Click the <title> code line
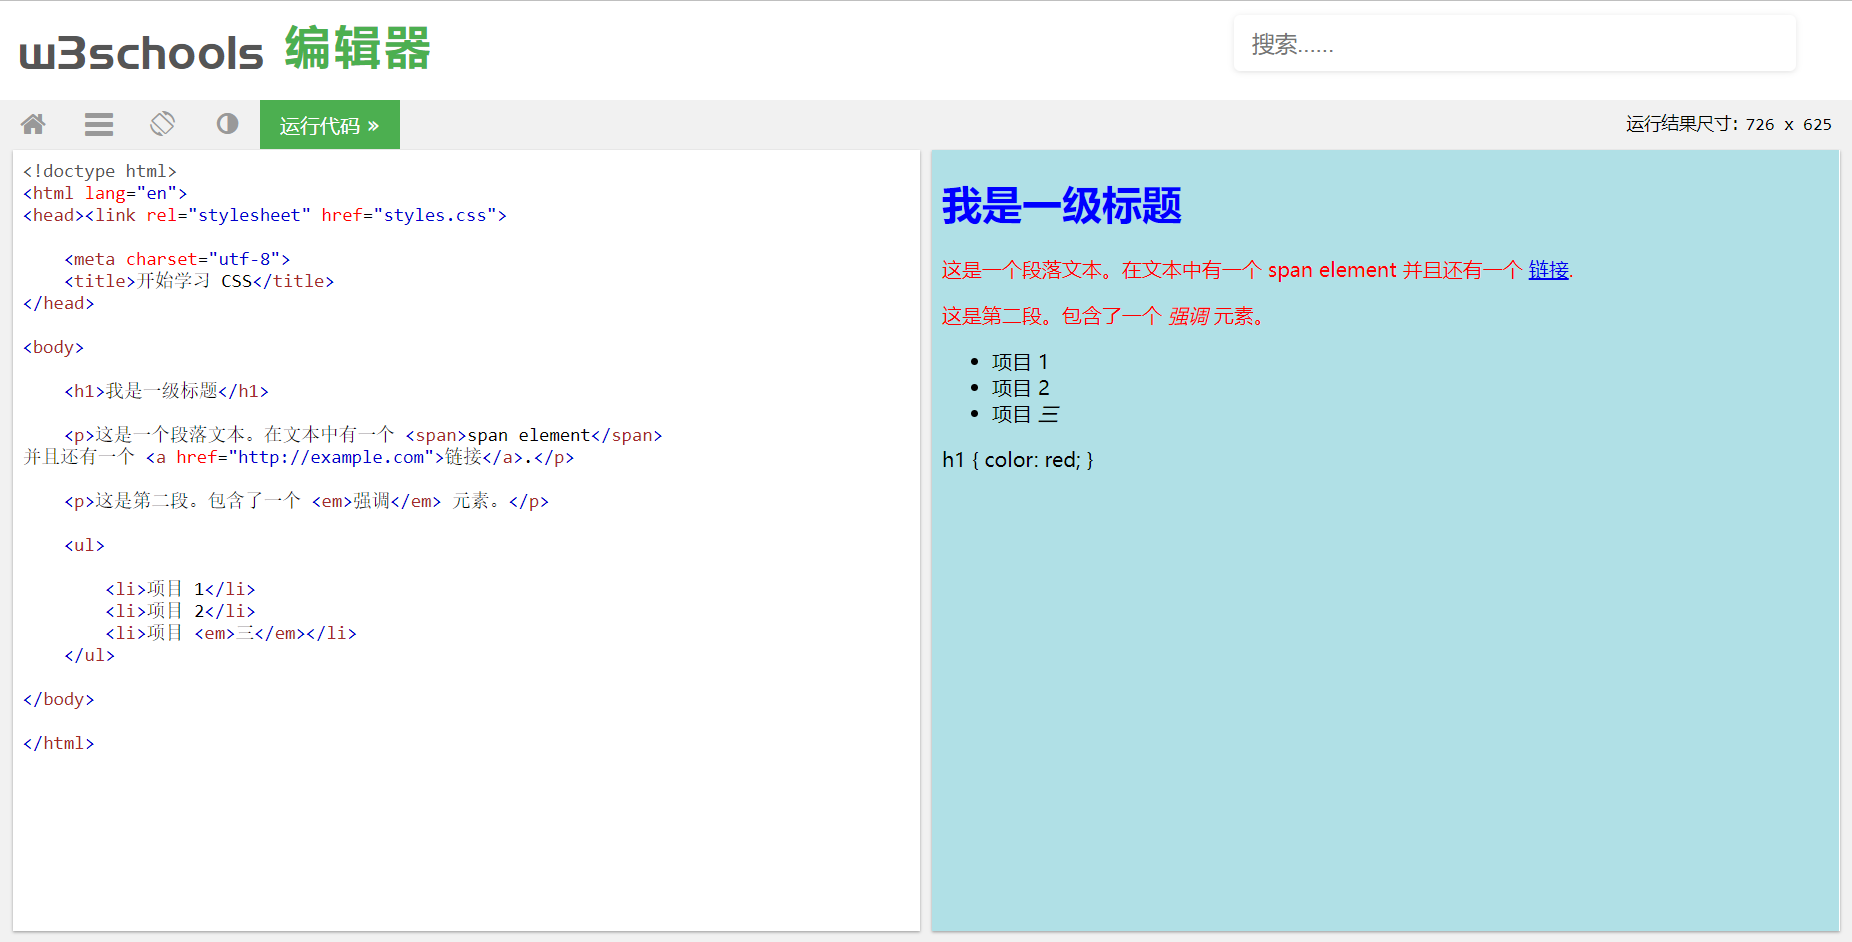Viewport: 1852px width, 942px height. coord(199,281)
